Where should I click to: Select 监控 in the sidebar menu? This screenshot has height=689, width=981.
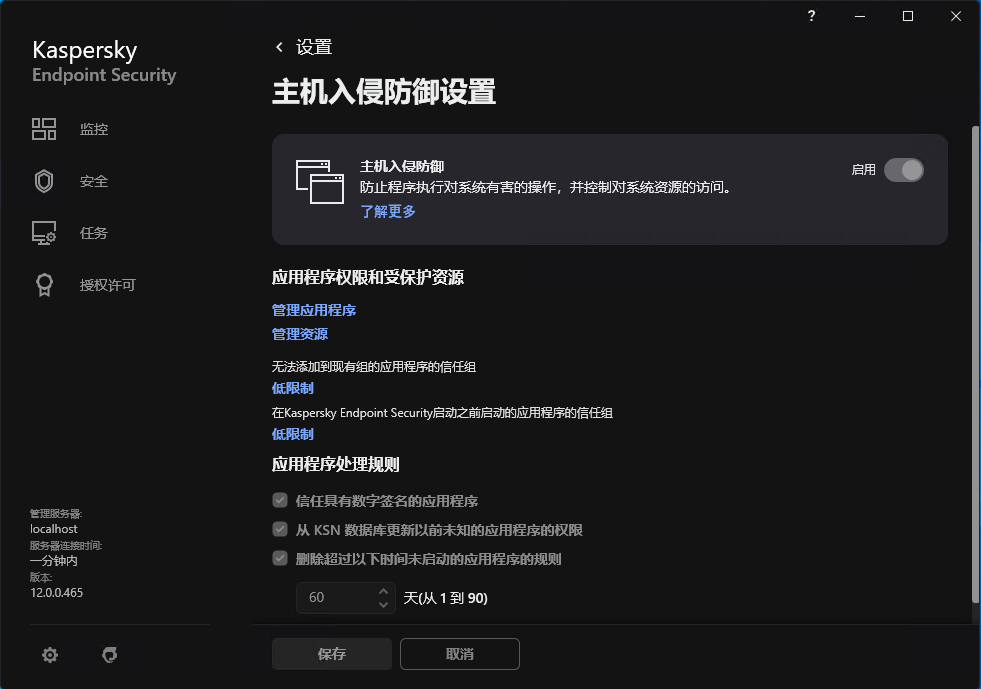[x=94, y=129]
